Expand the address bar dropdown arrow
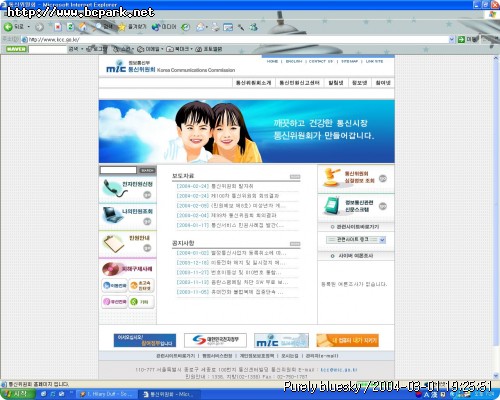 (x=452, y=39)
